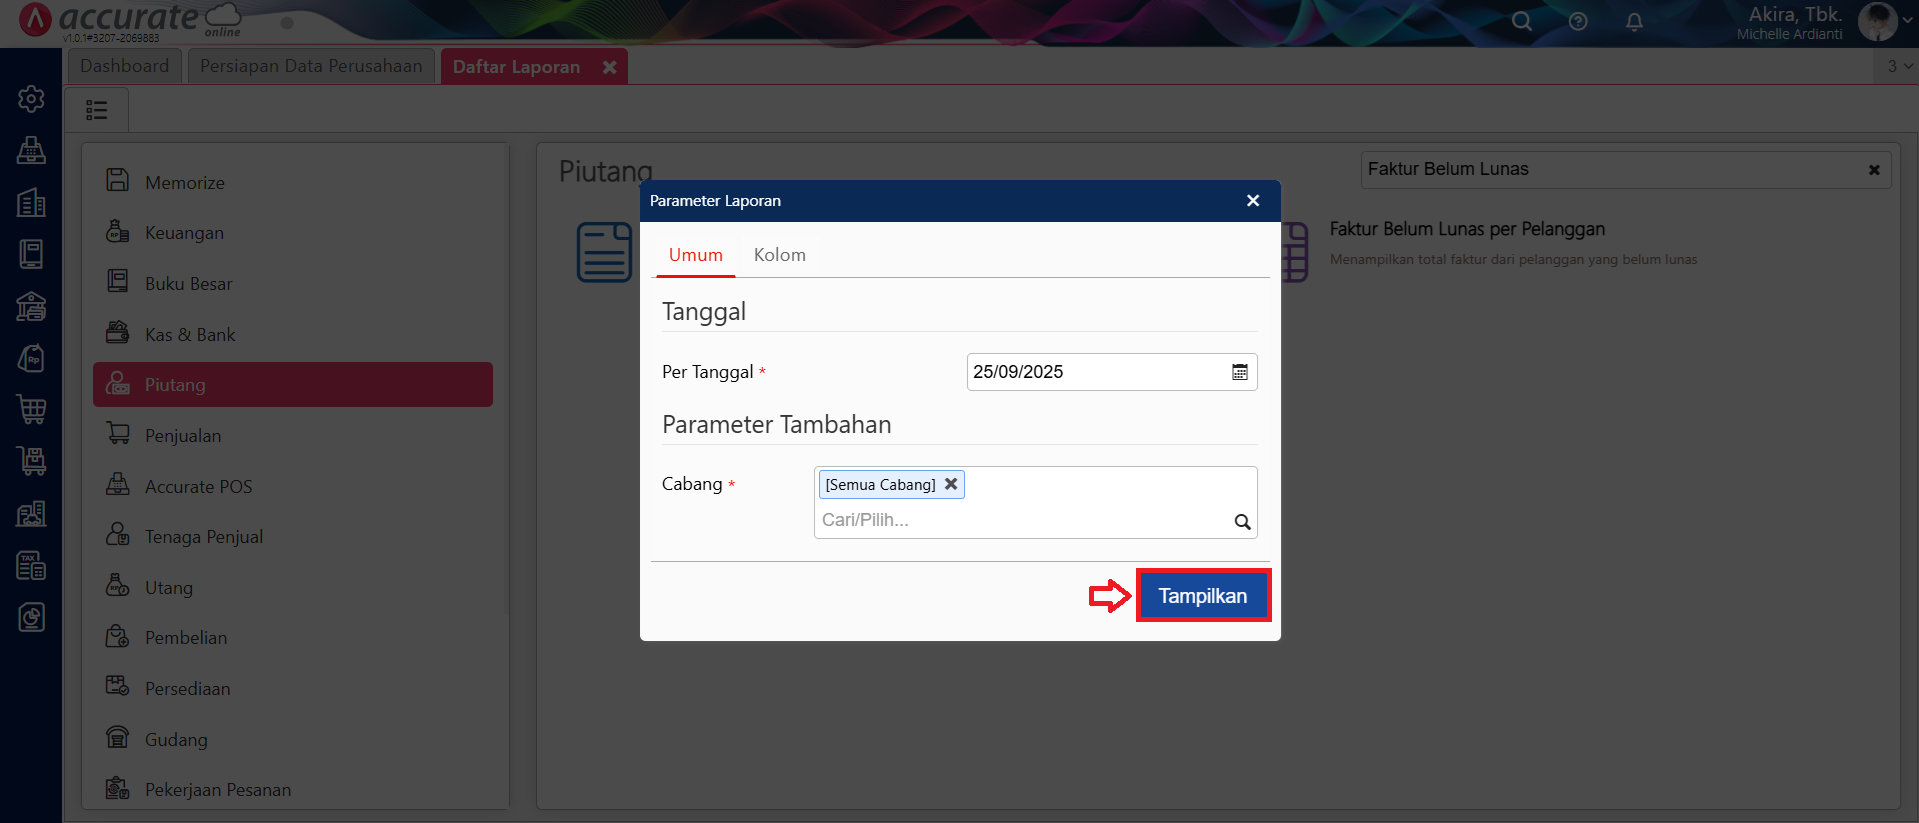Open the calendar picker for Per Tanggal

tap(1239, 372)
